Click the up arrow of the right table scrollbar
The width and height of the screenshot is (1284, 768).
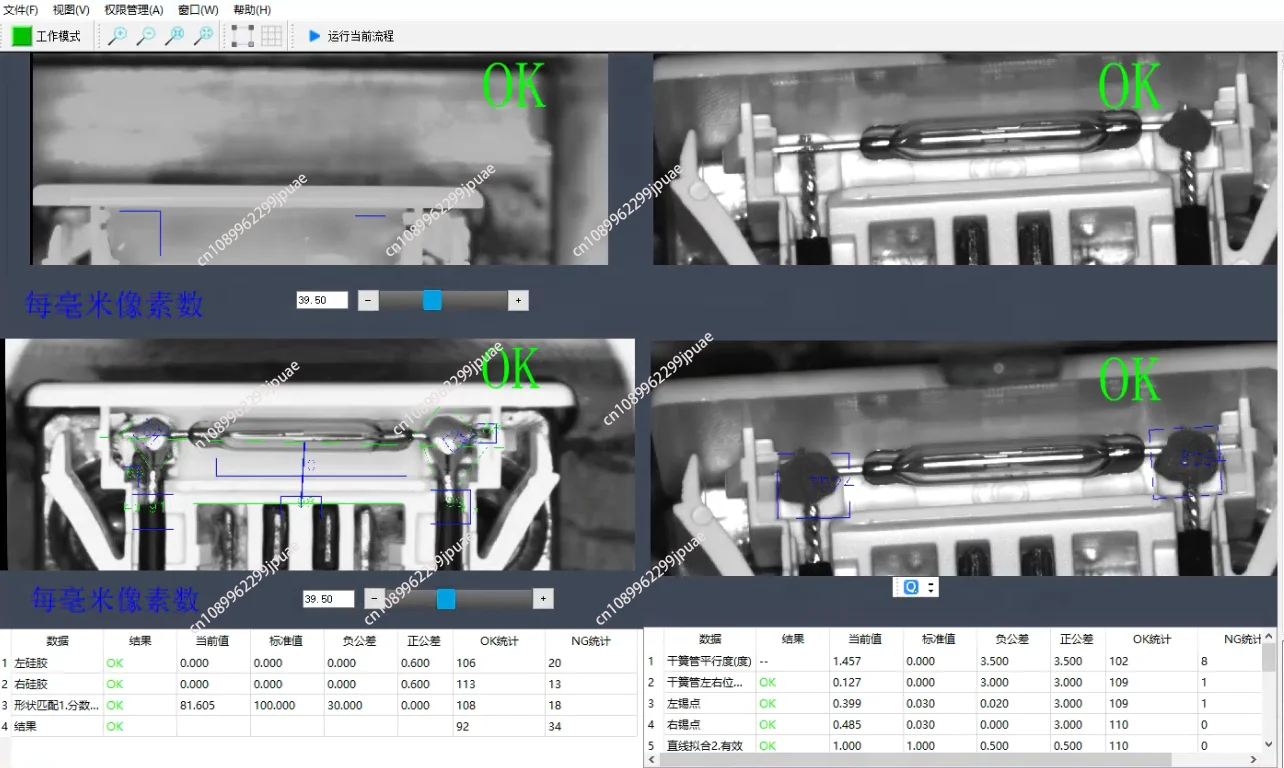pyautogui.click(x=1268, y=635)
